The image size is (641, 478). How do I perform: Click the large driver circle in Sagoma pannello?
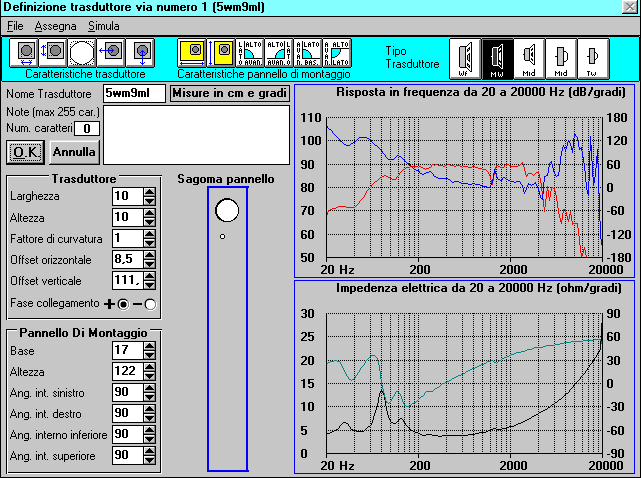tap(227, 210)
